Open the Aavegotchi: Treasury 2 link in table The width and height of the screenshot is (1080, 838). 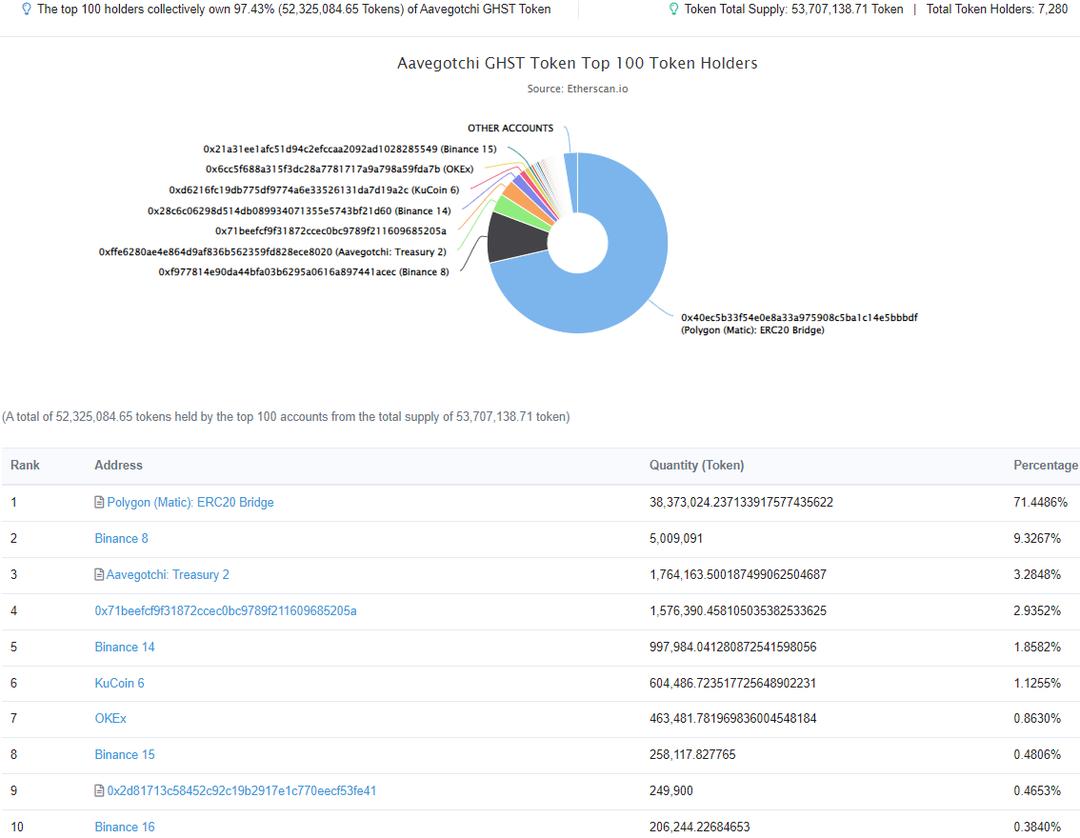coord(168,575)
